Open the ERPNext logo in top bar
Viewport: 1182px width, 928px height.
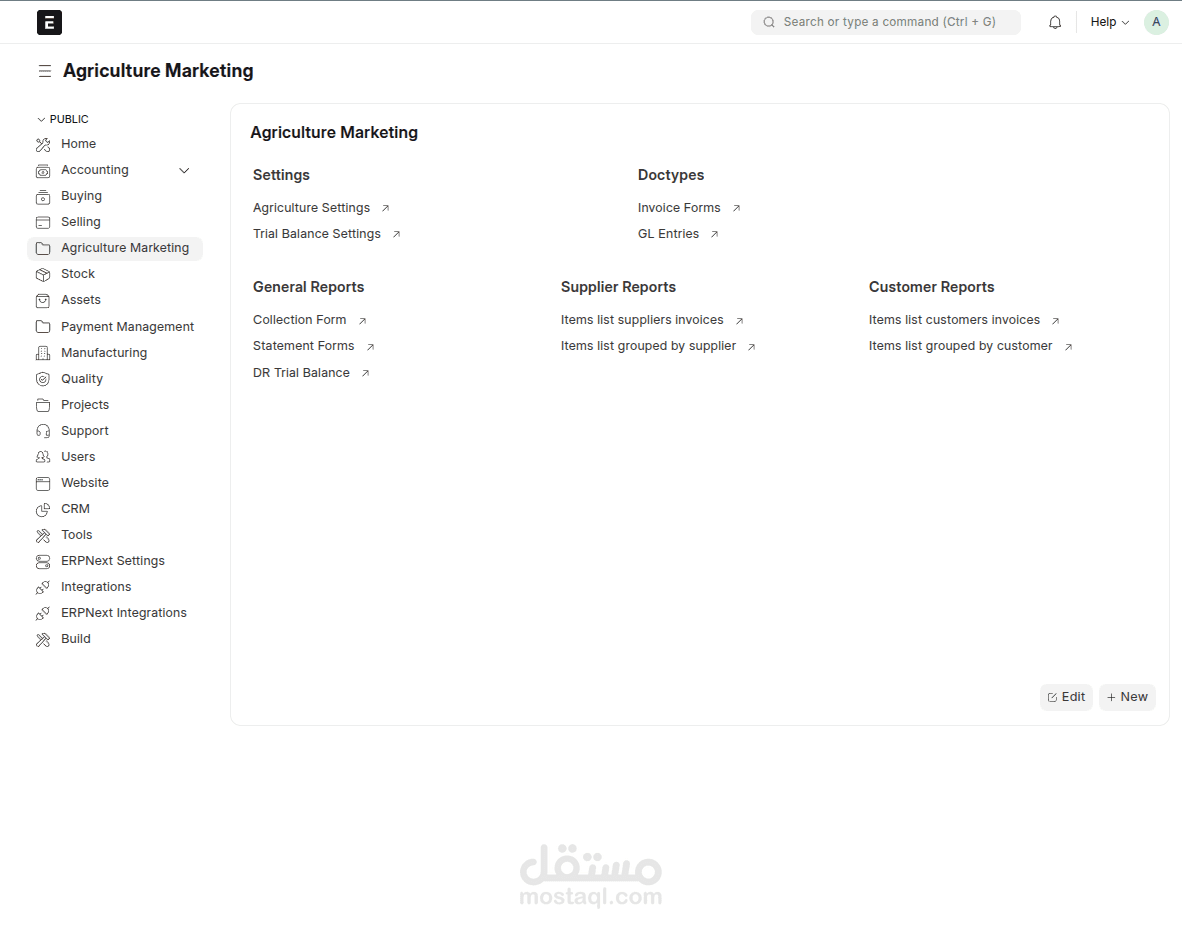coord(49,22)
